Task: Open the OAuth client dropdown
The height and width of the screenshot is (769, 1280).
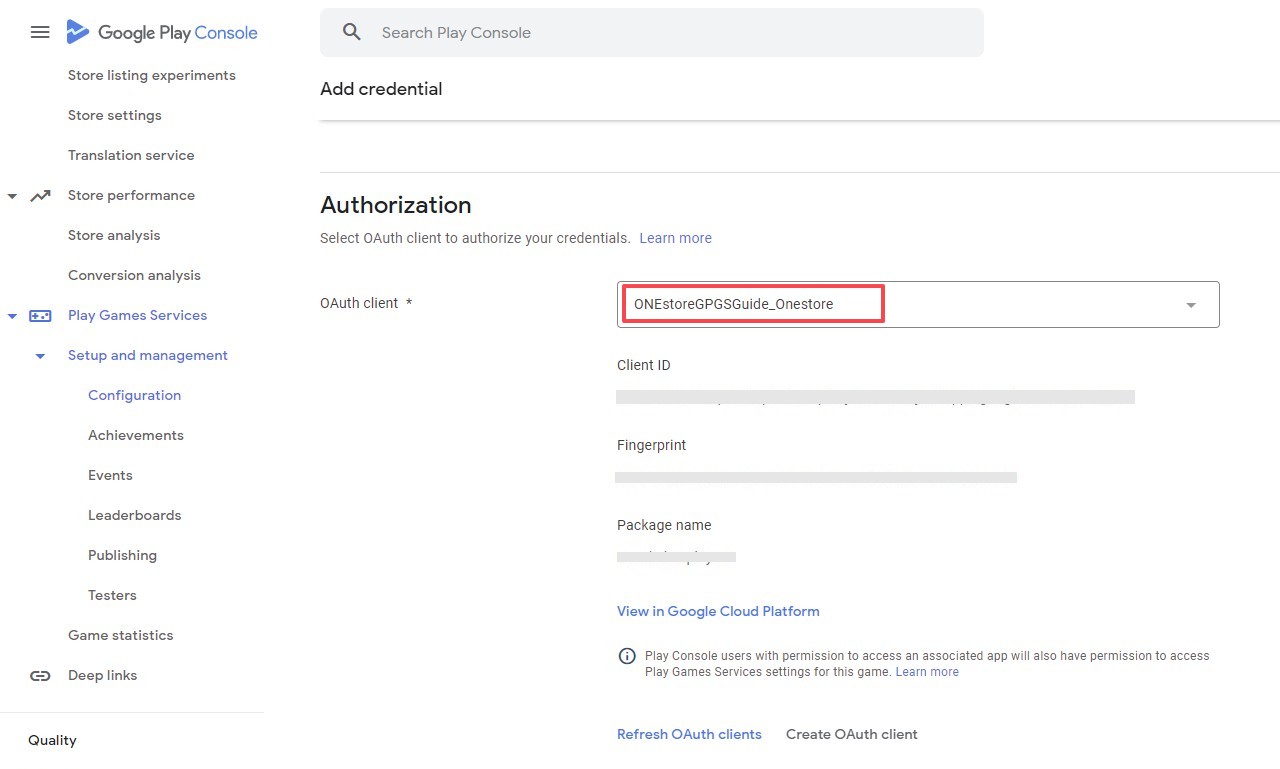Action: coord(1190,305)
